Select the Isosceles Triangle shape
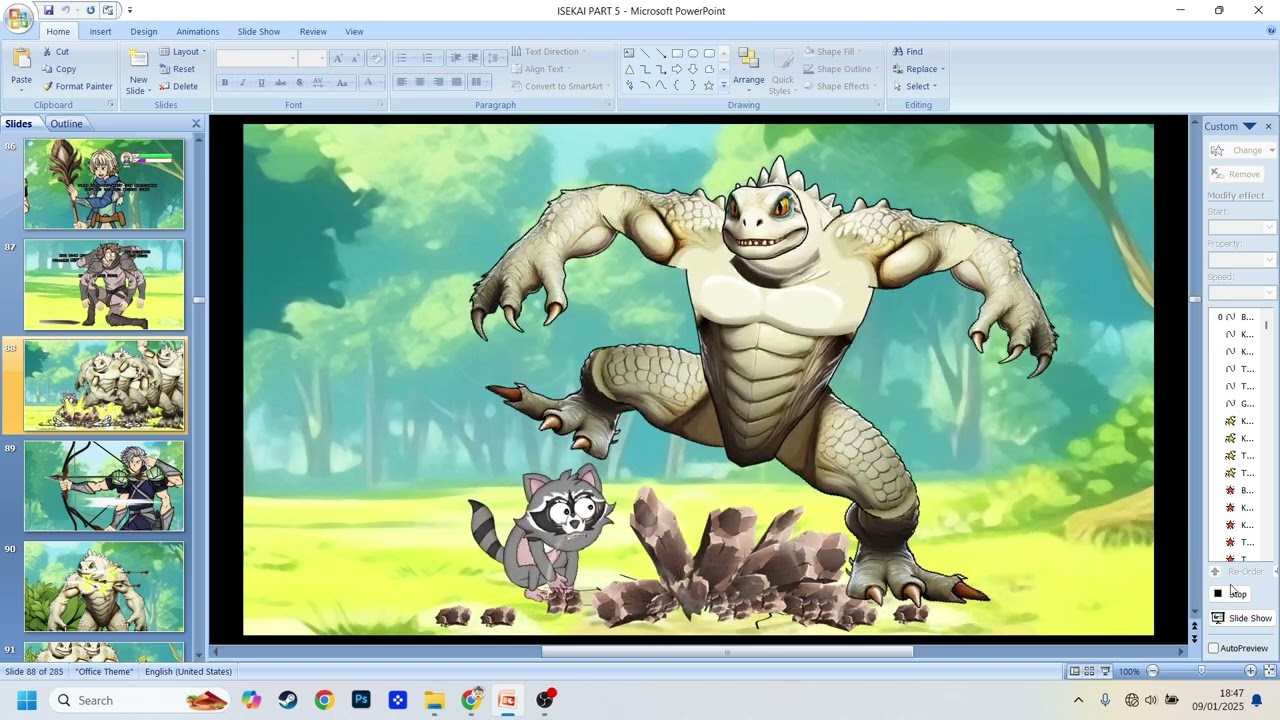 pyautogui.click(x=629, y=69)
